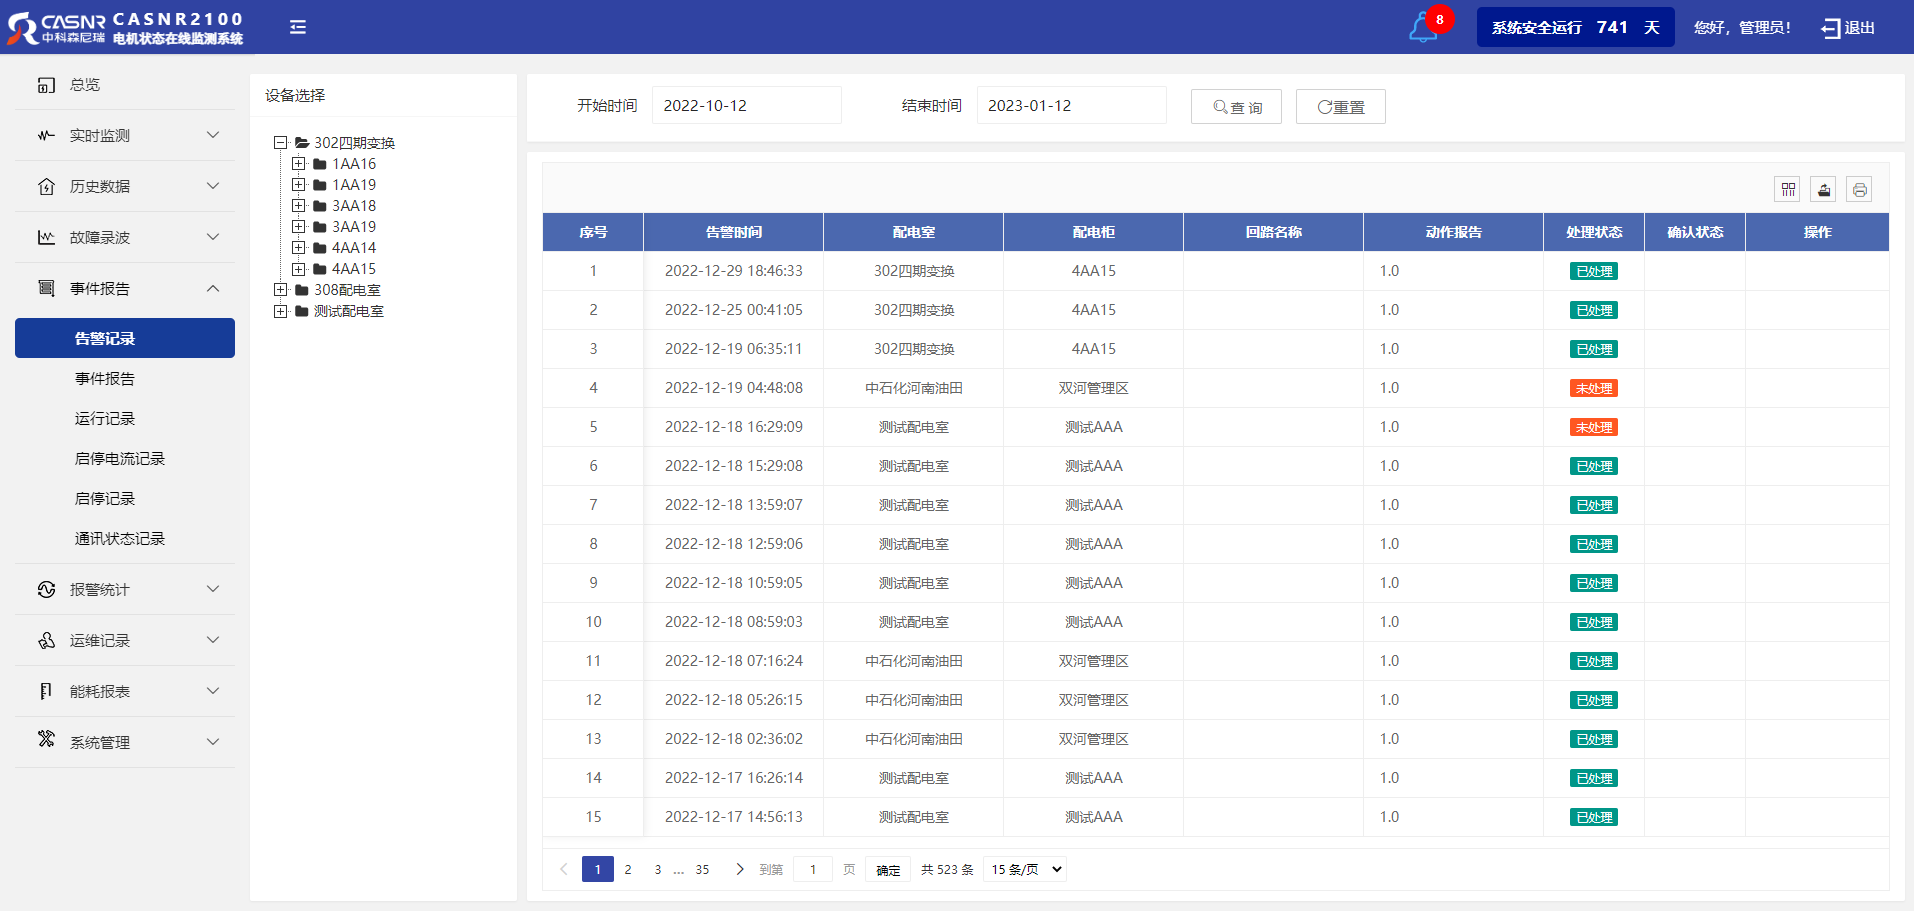Image resolution: width=1914 pixels, height=911 pixels.
Task: Click the page number jump input
Action: tap(813, 870)
